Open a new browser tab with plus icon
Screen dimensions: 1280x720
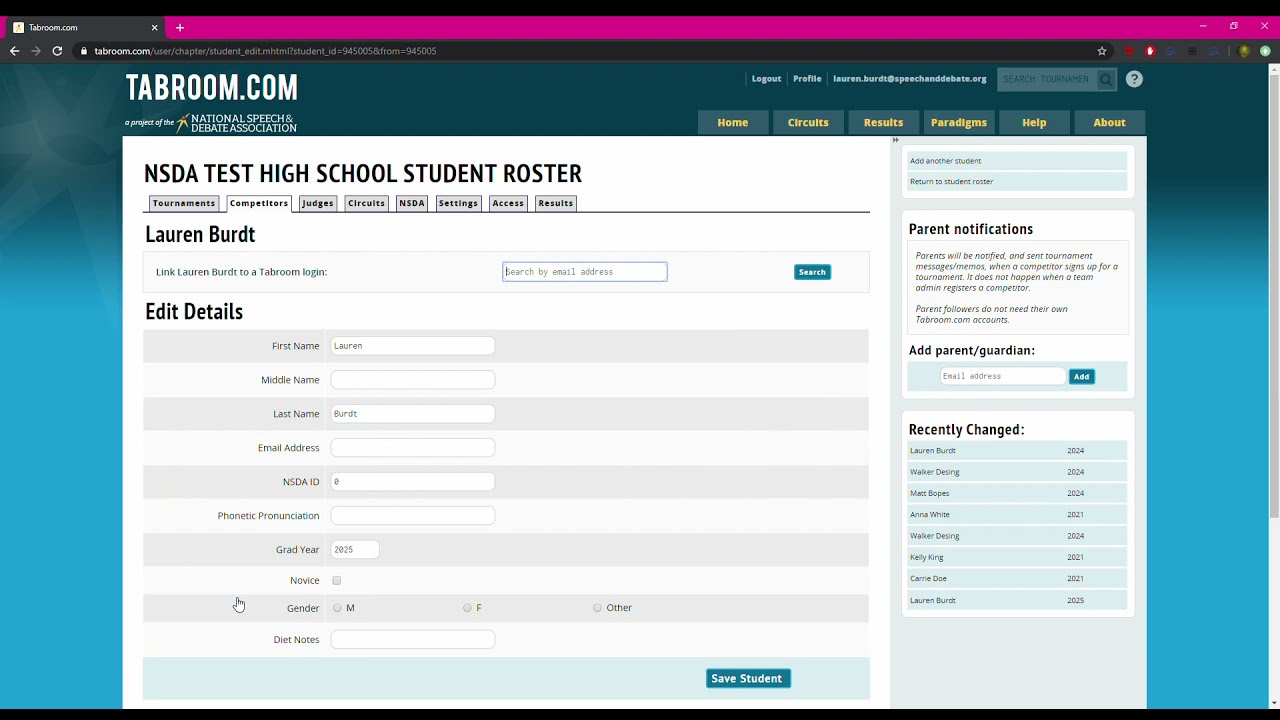(180, 27)
